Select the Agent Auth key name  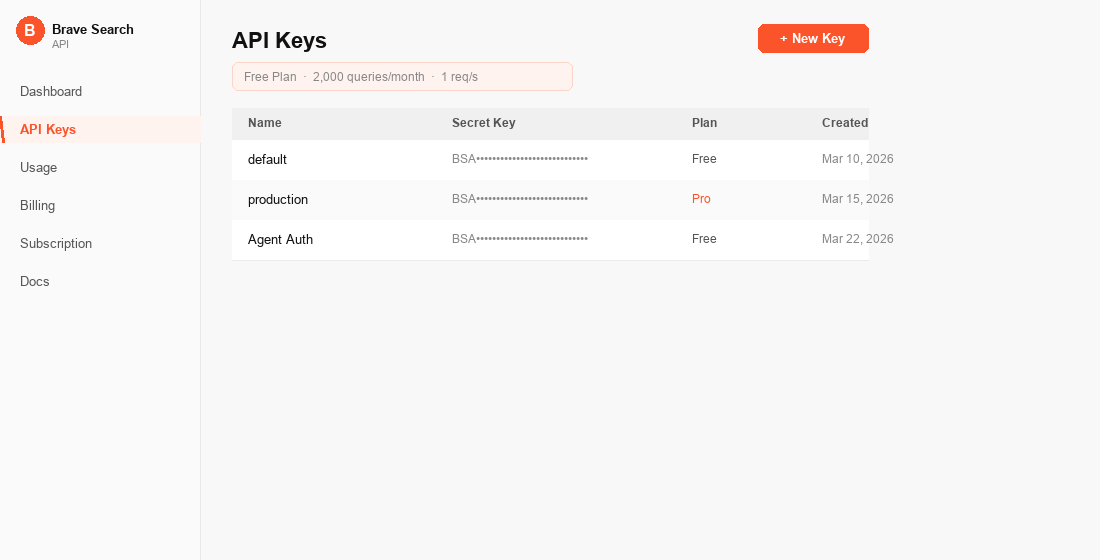click(x=280, y=239)
